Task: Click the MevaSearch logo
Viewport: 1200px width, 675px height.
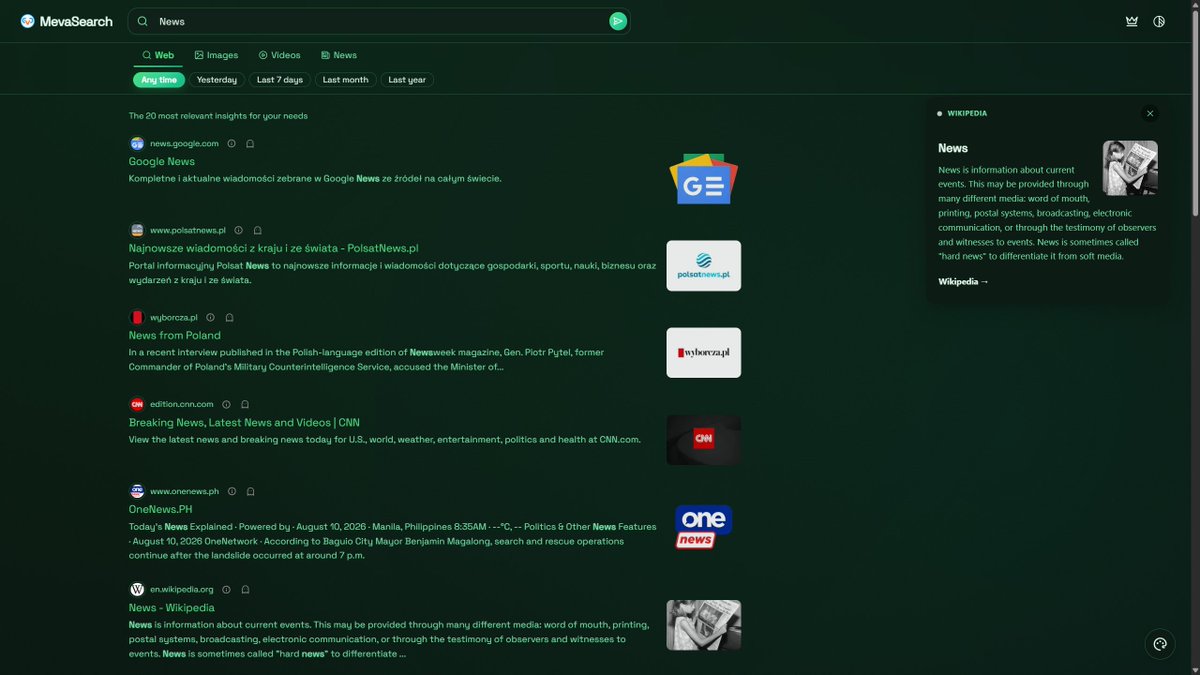Action: (x=66, y=21)
